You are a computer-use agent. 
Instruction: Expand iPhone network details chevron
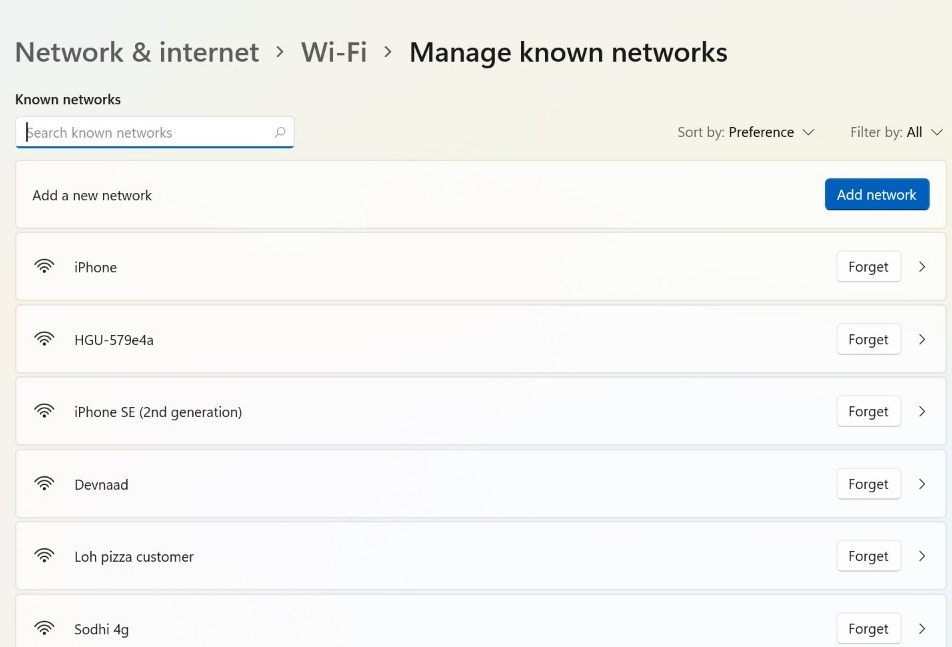click(922, 267)
